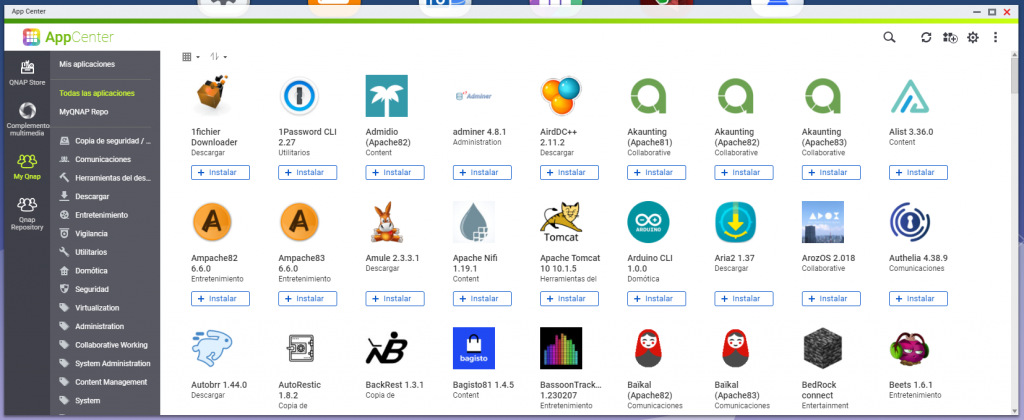The width and height of the screenshot is (1024, 420).
Task: Click the manual install app icon
Action: coord(949,37)
